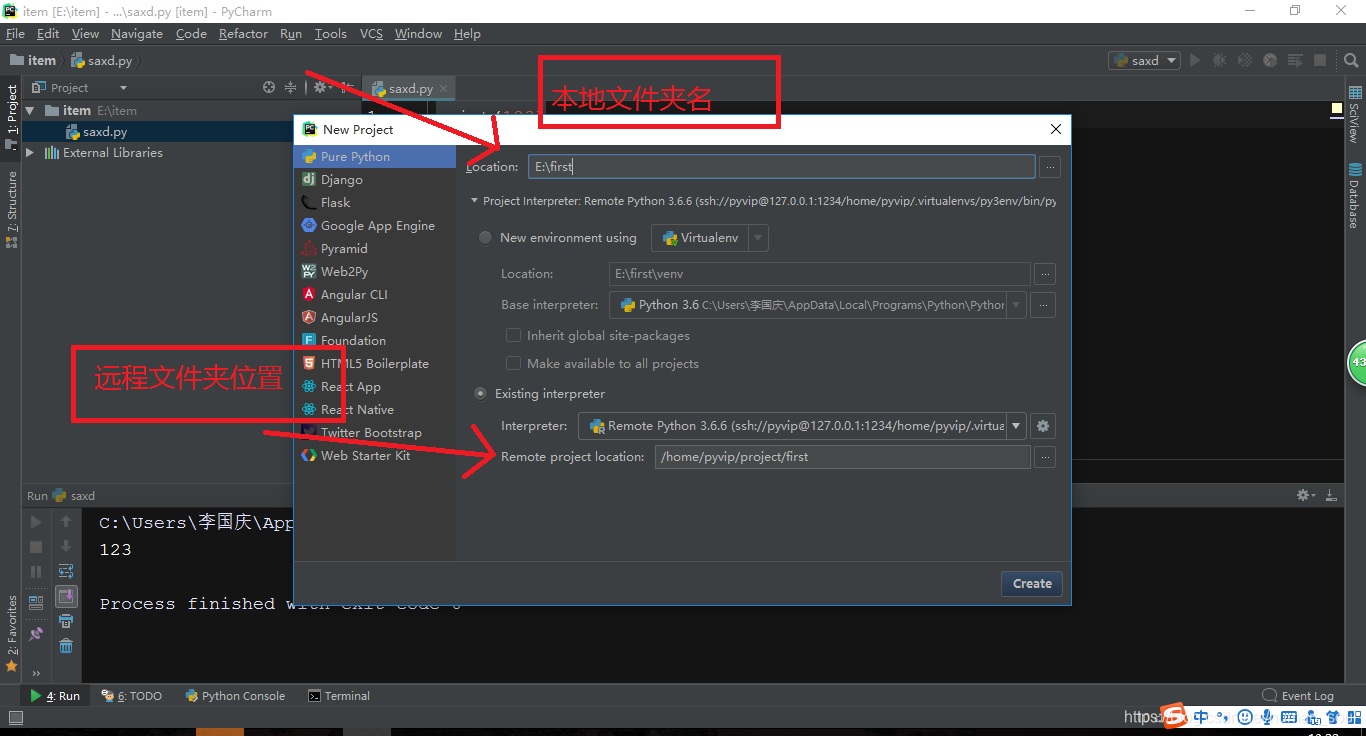
Task: Browse for Base interpreter path
Action: [x=1044, y=305]
